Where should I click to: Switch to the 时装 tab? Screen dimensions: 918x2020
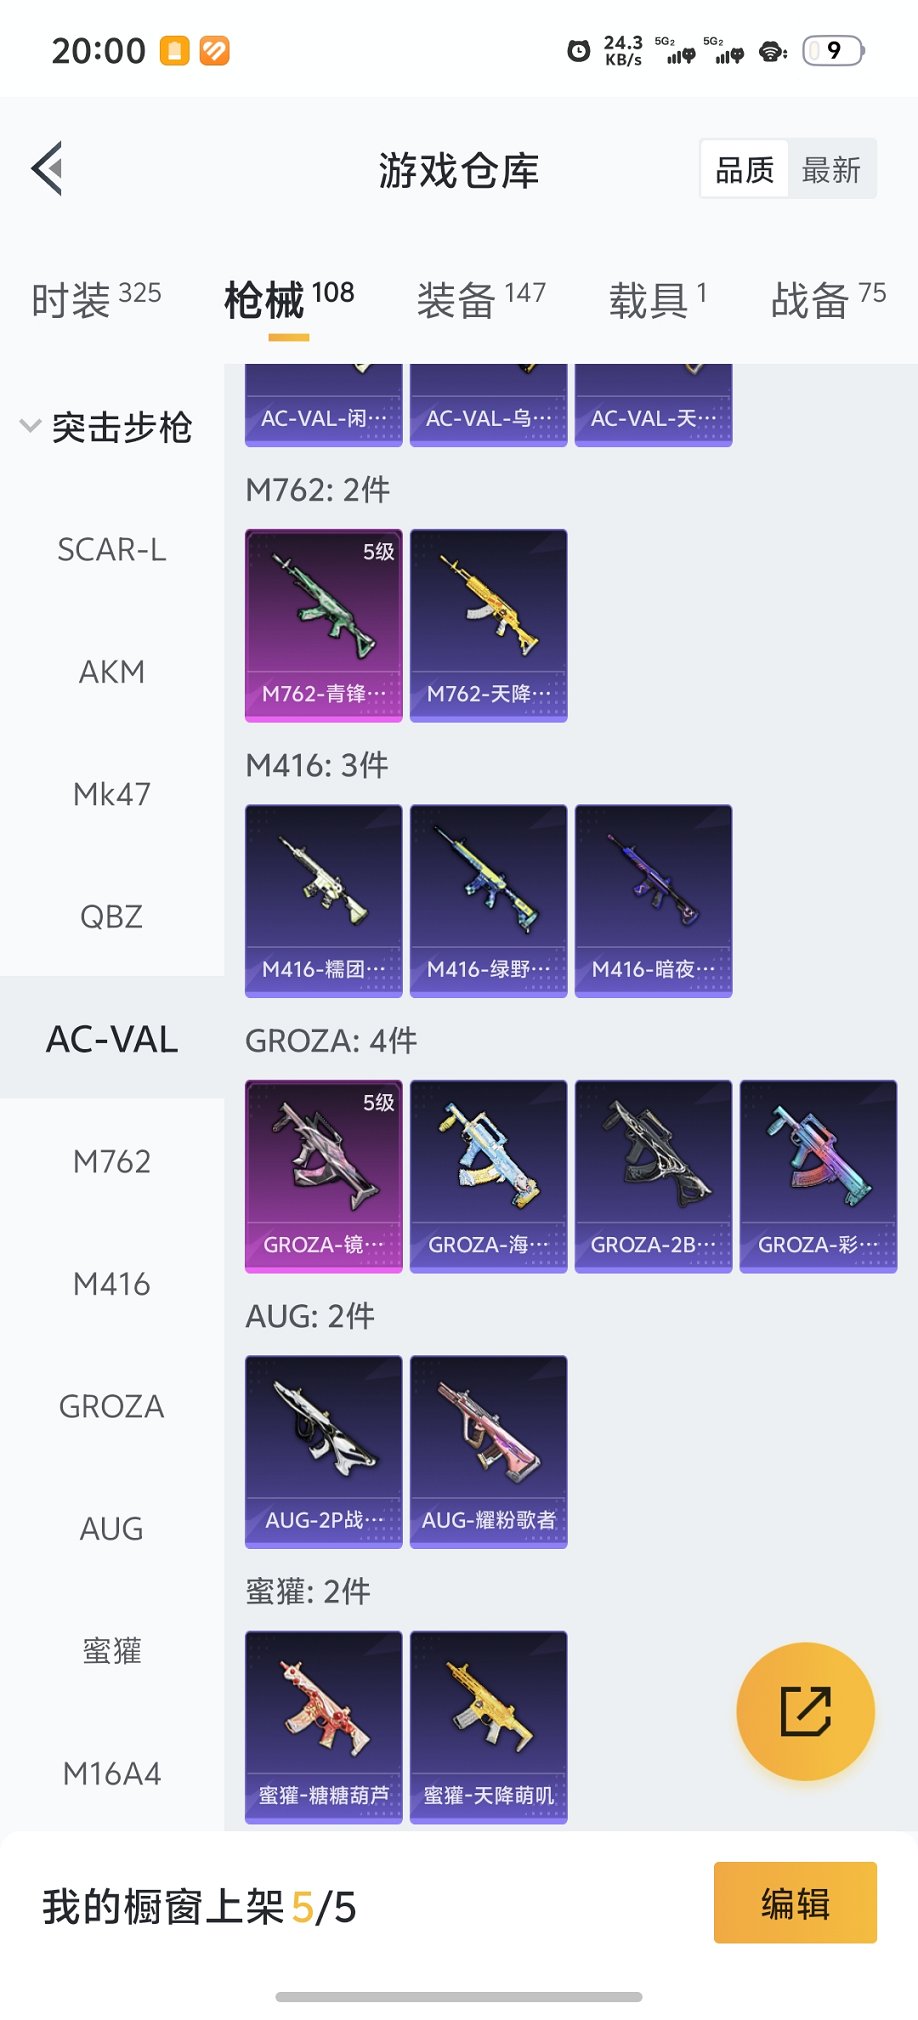coord(96,299)
